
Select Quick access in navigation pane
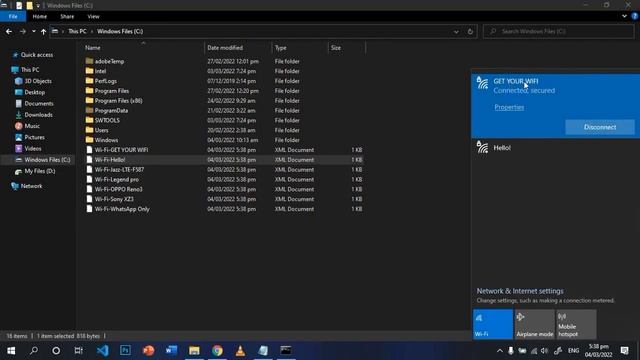coord(37,55)
